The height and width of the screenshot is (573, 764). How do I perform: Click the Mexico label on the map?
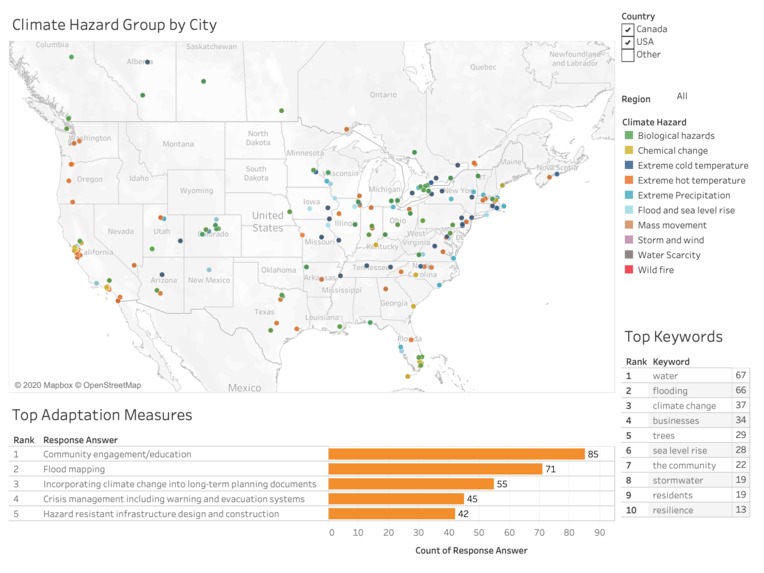(x=245, y=388)
